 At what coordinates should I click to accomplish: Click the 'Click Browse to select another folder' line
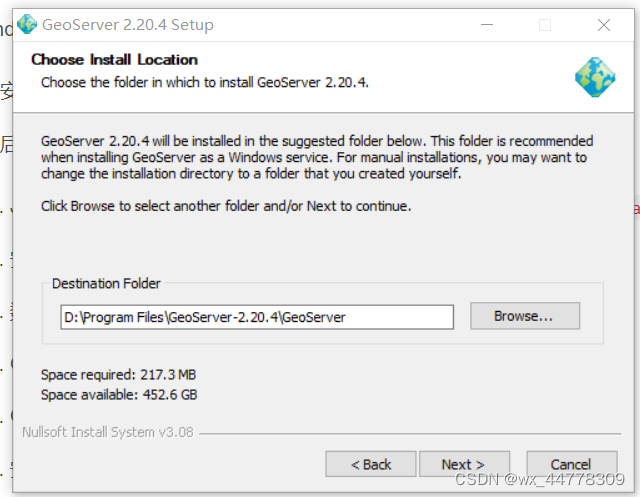click(226, 206)
